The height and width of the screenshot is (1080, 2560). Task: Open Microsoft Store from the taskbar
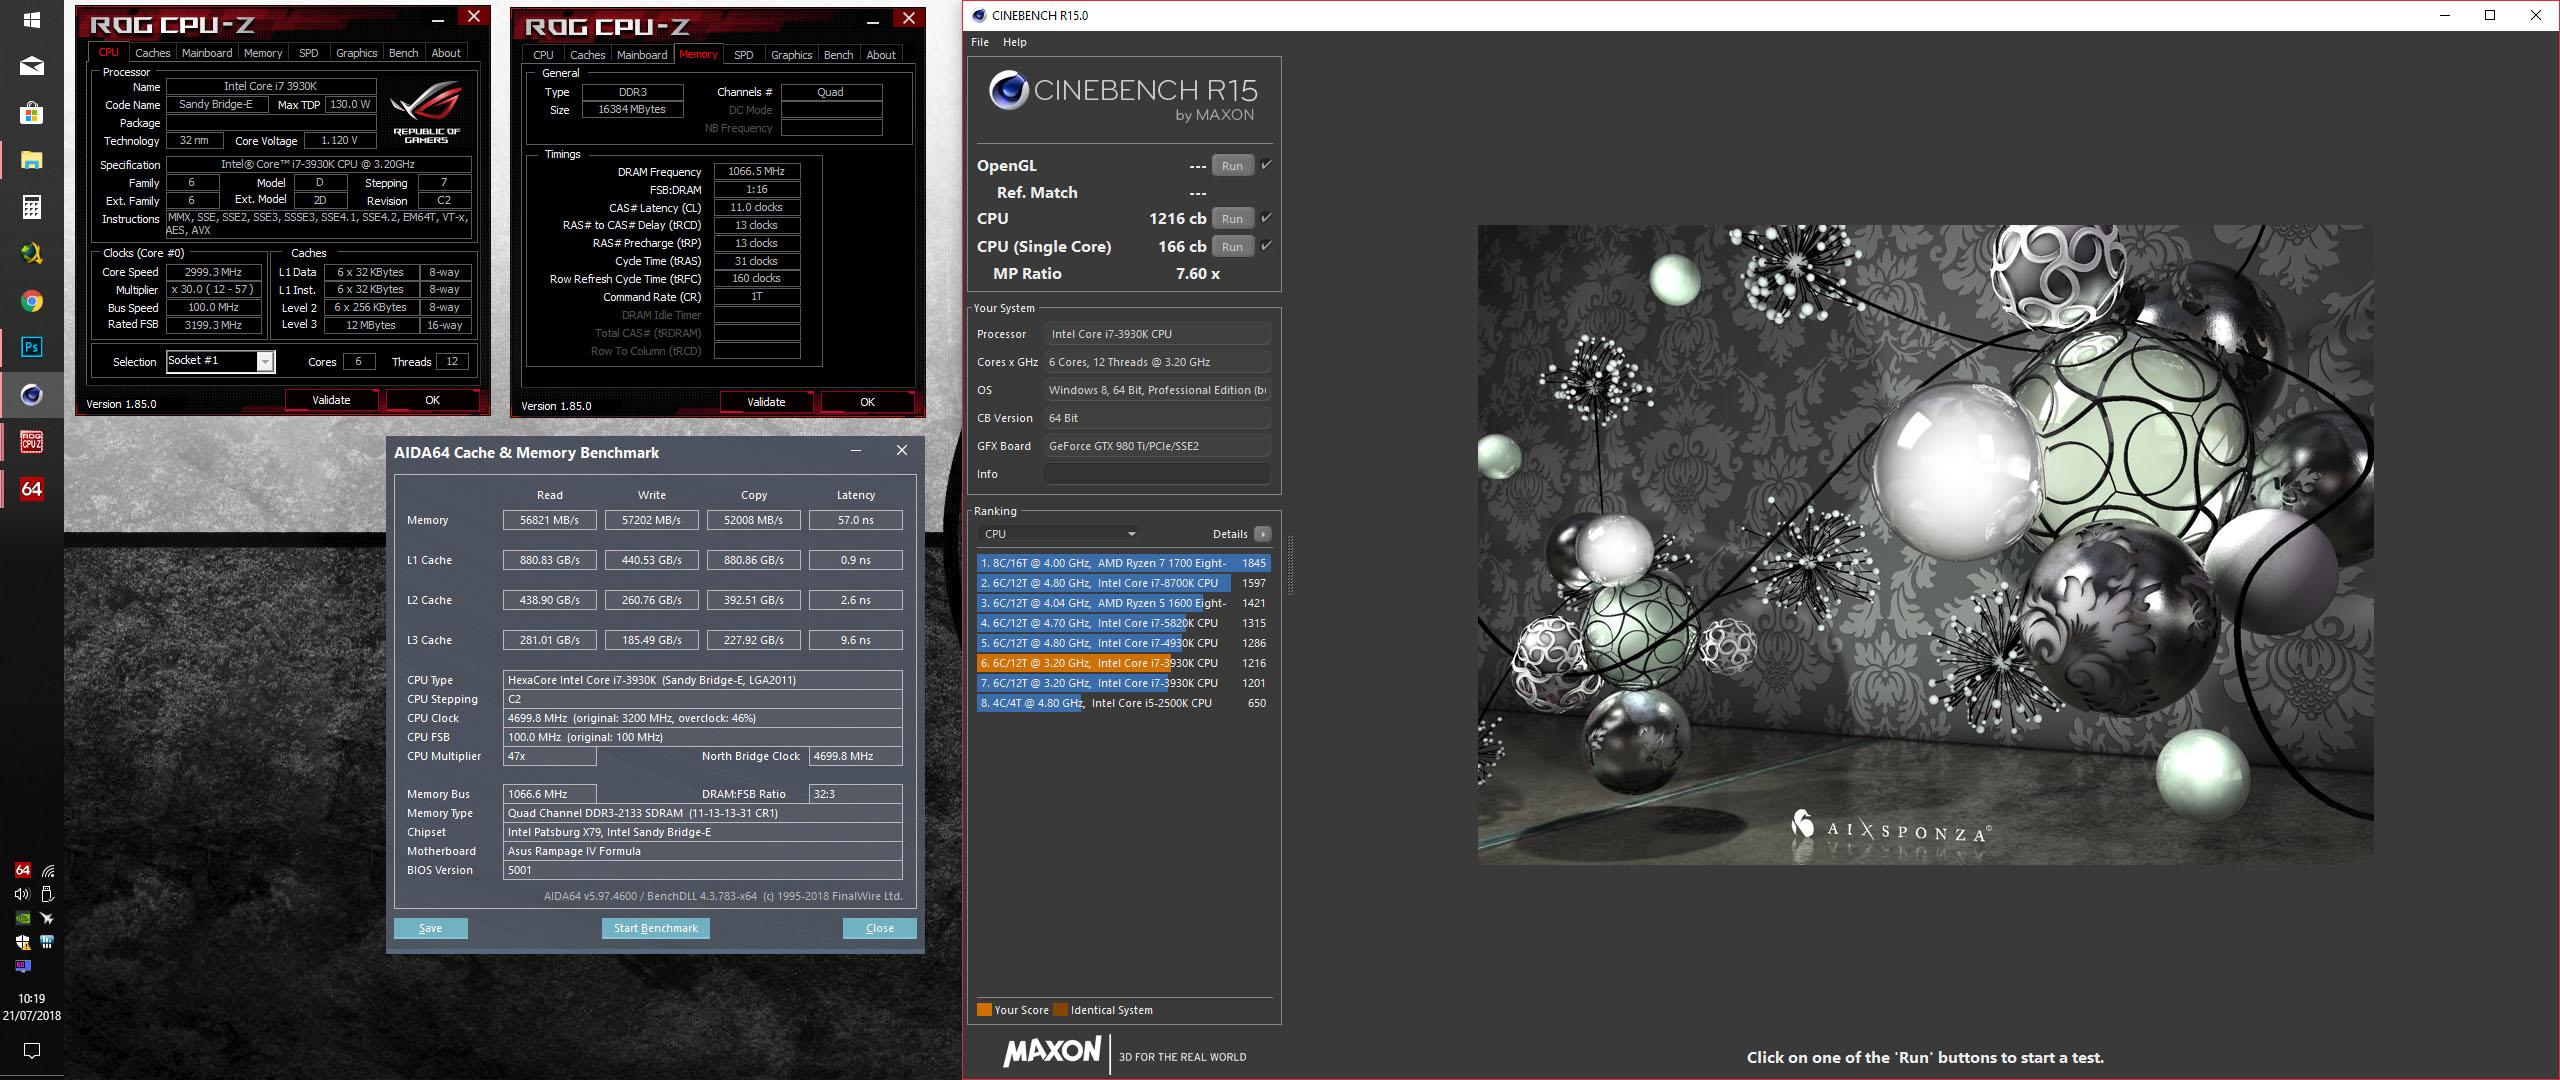coord(31,113)
